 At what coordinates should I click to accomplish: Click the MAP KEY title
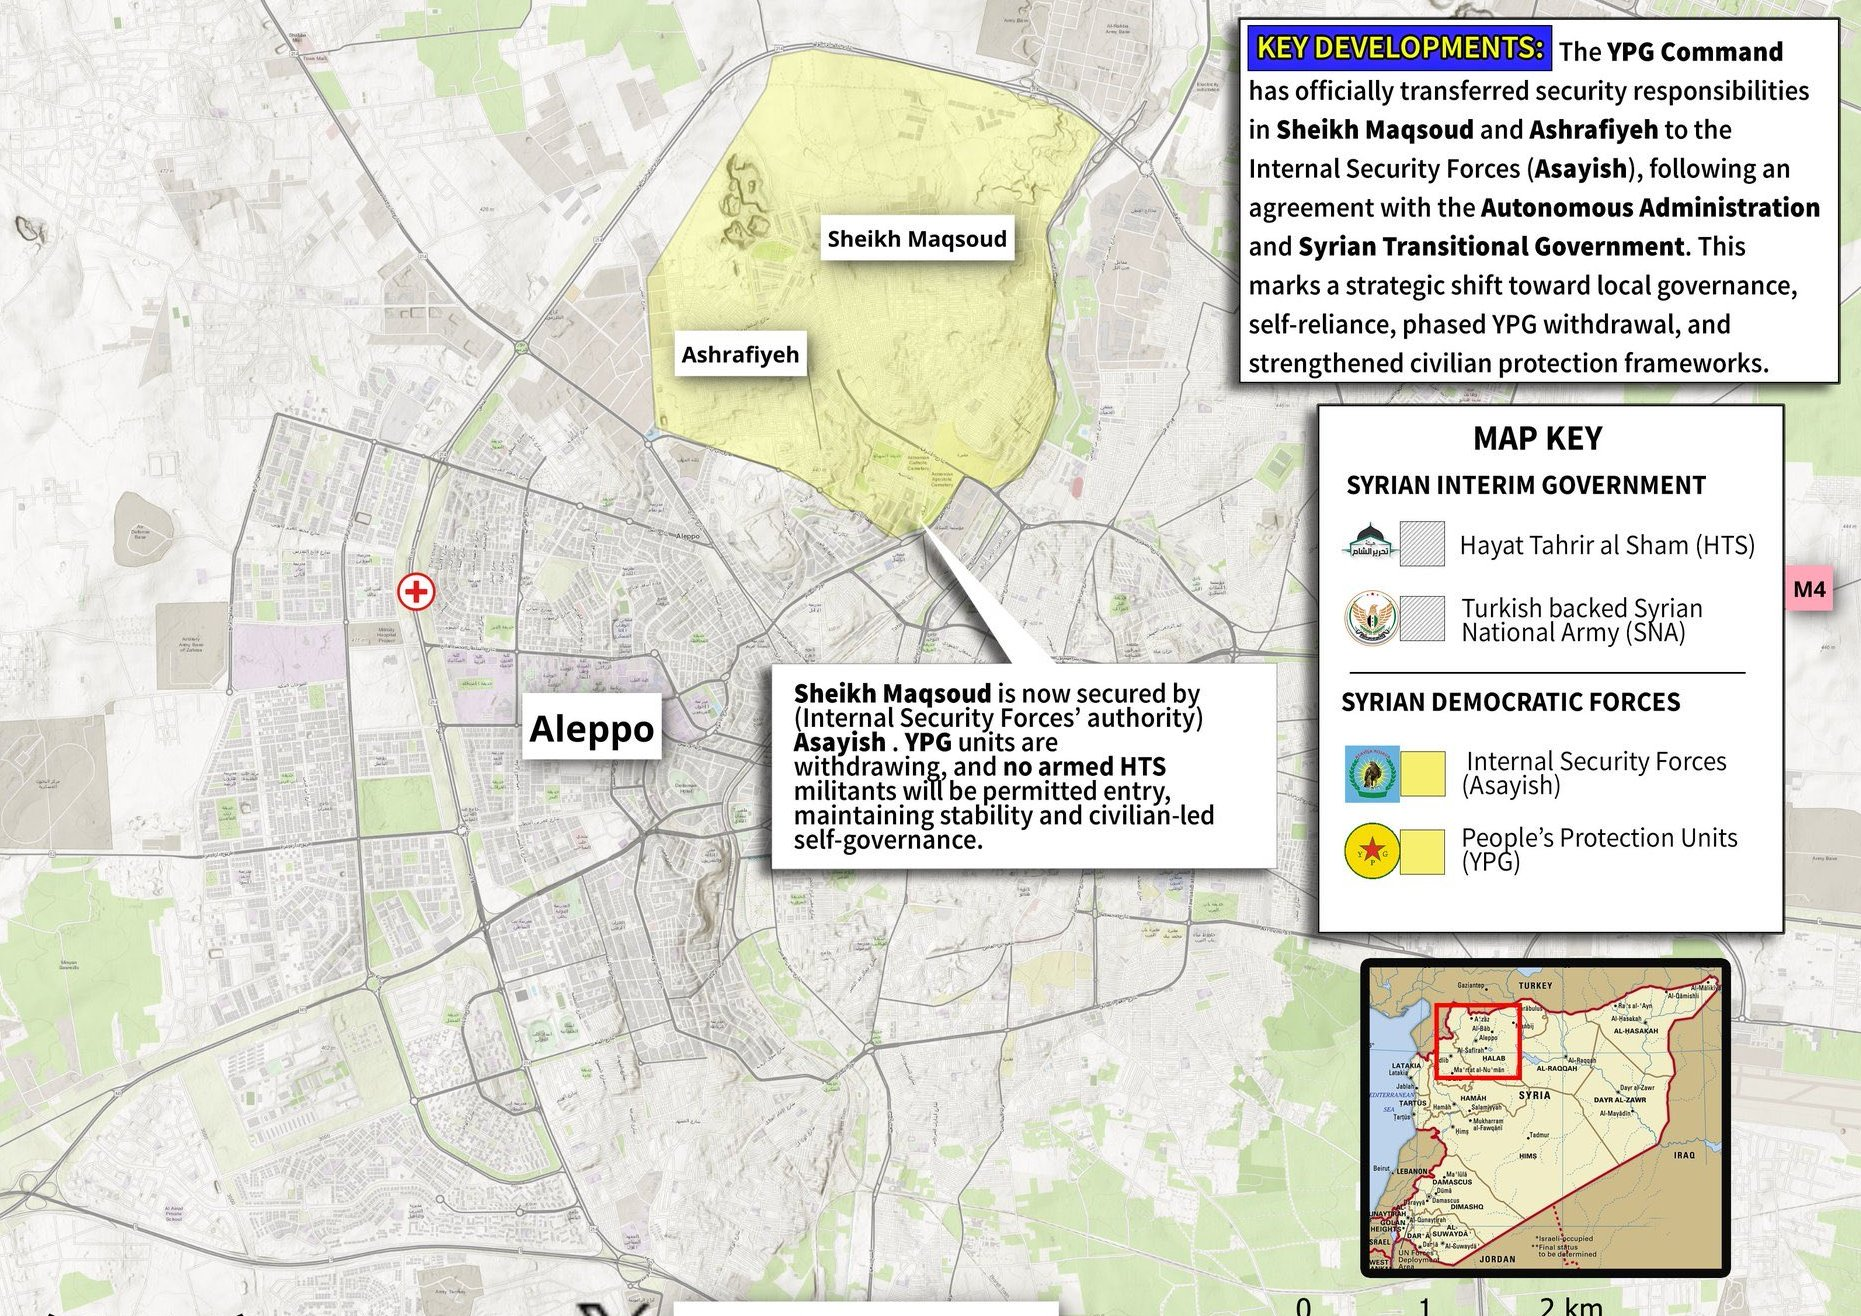1537,439
